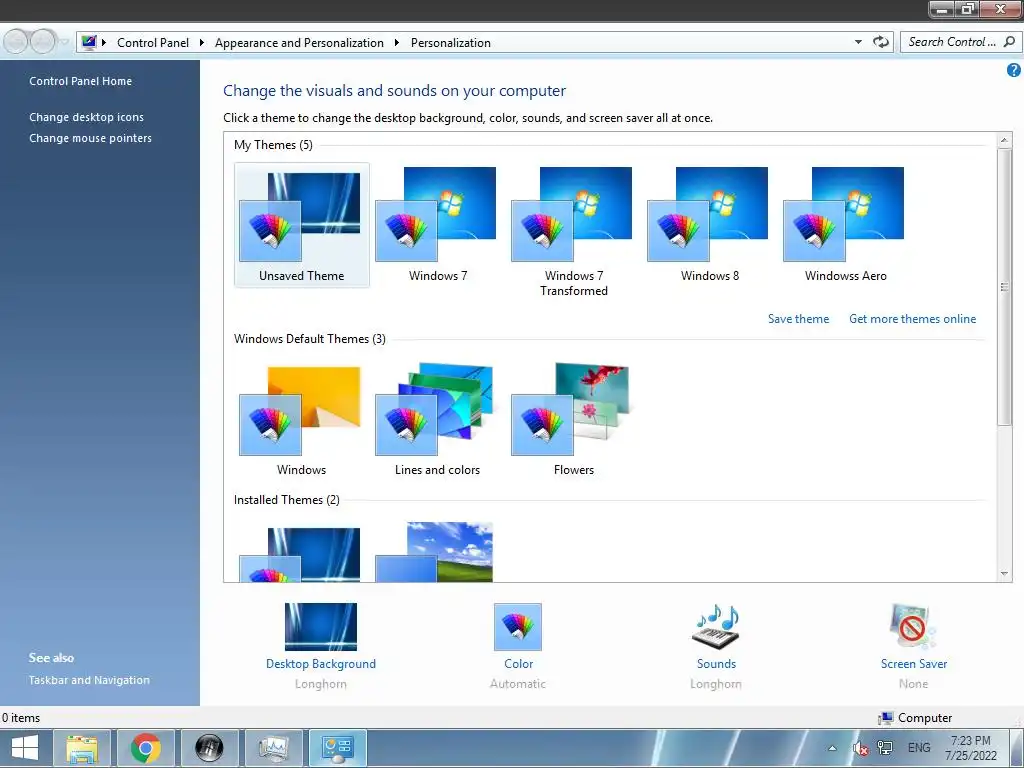
Task: Show hidden system tray icons
Action: pos(832,748)
